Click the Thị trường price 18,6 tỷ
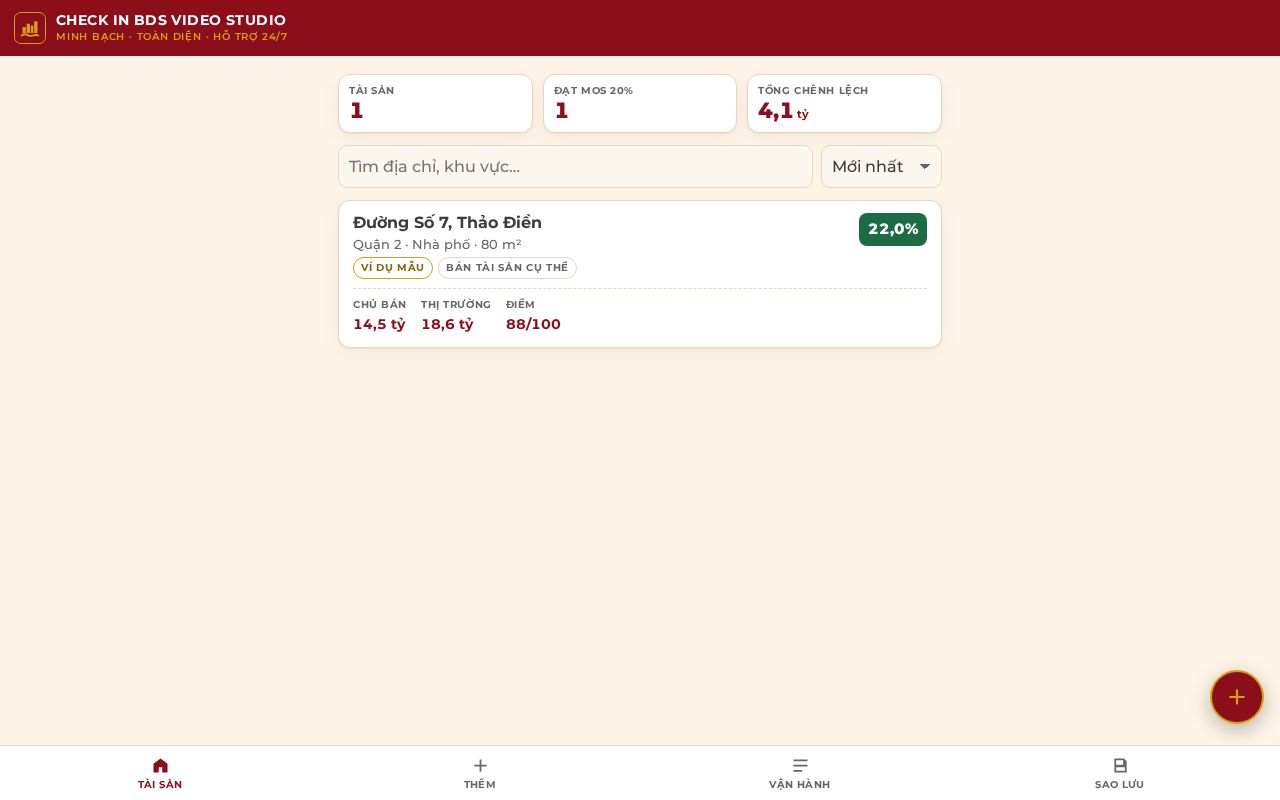The height and width of the screenshot is (800, 1280). (447, 324)
